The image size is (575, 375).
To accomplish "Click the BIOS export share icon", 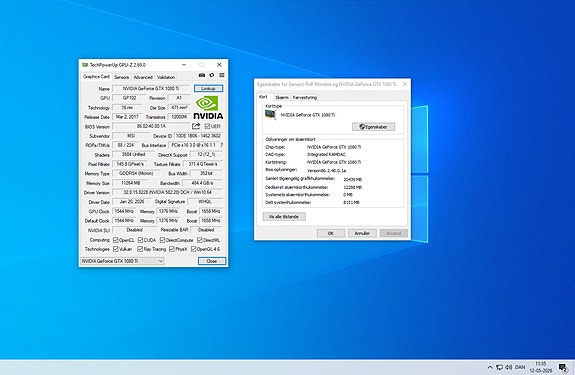I will point(196,126).
